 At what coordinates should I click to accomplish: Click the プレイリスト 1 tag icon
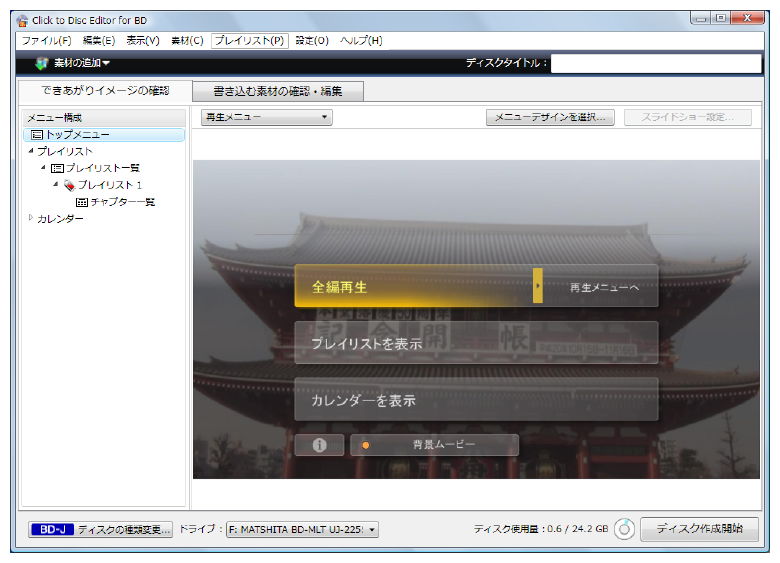69,185
